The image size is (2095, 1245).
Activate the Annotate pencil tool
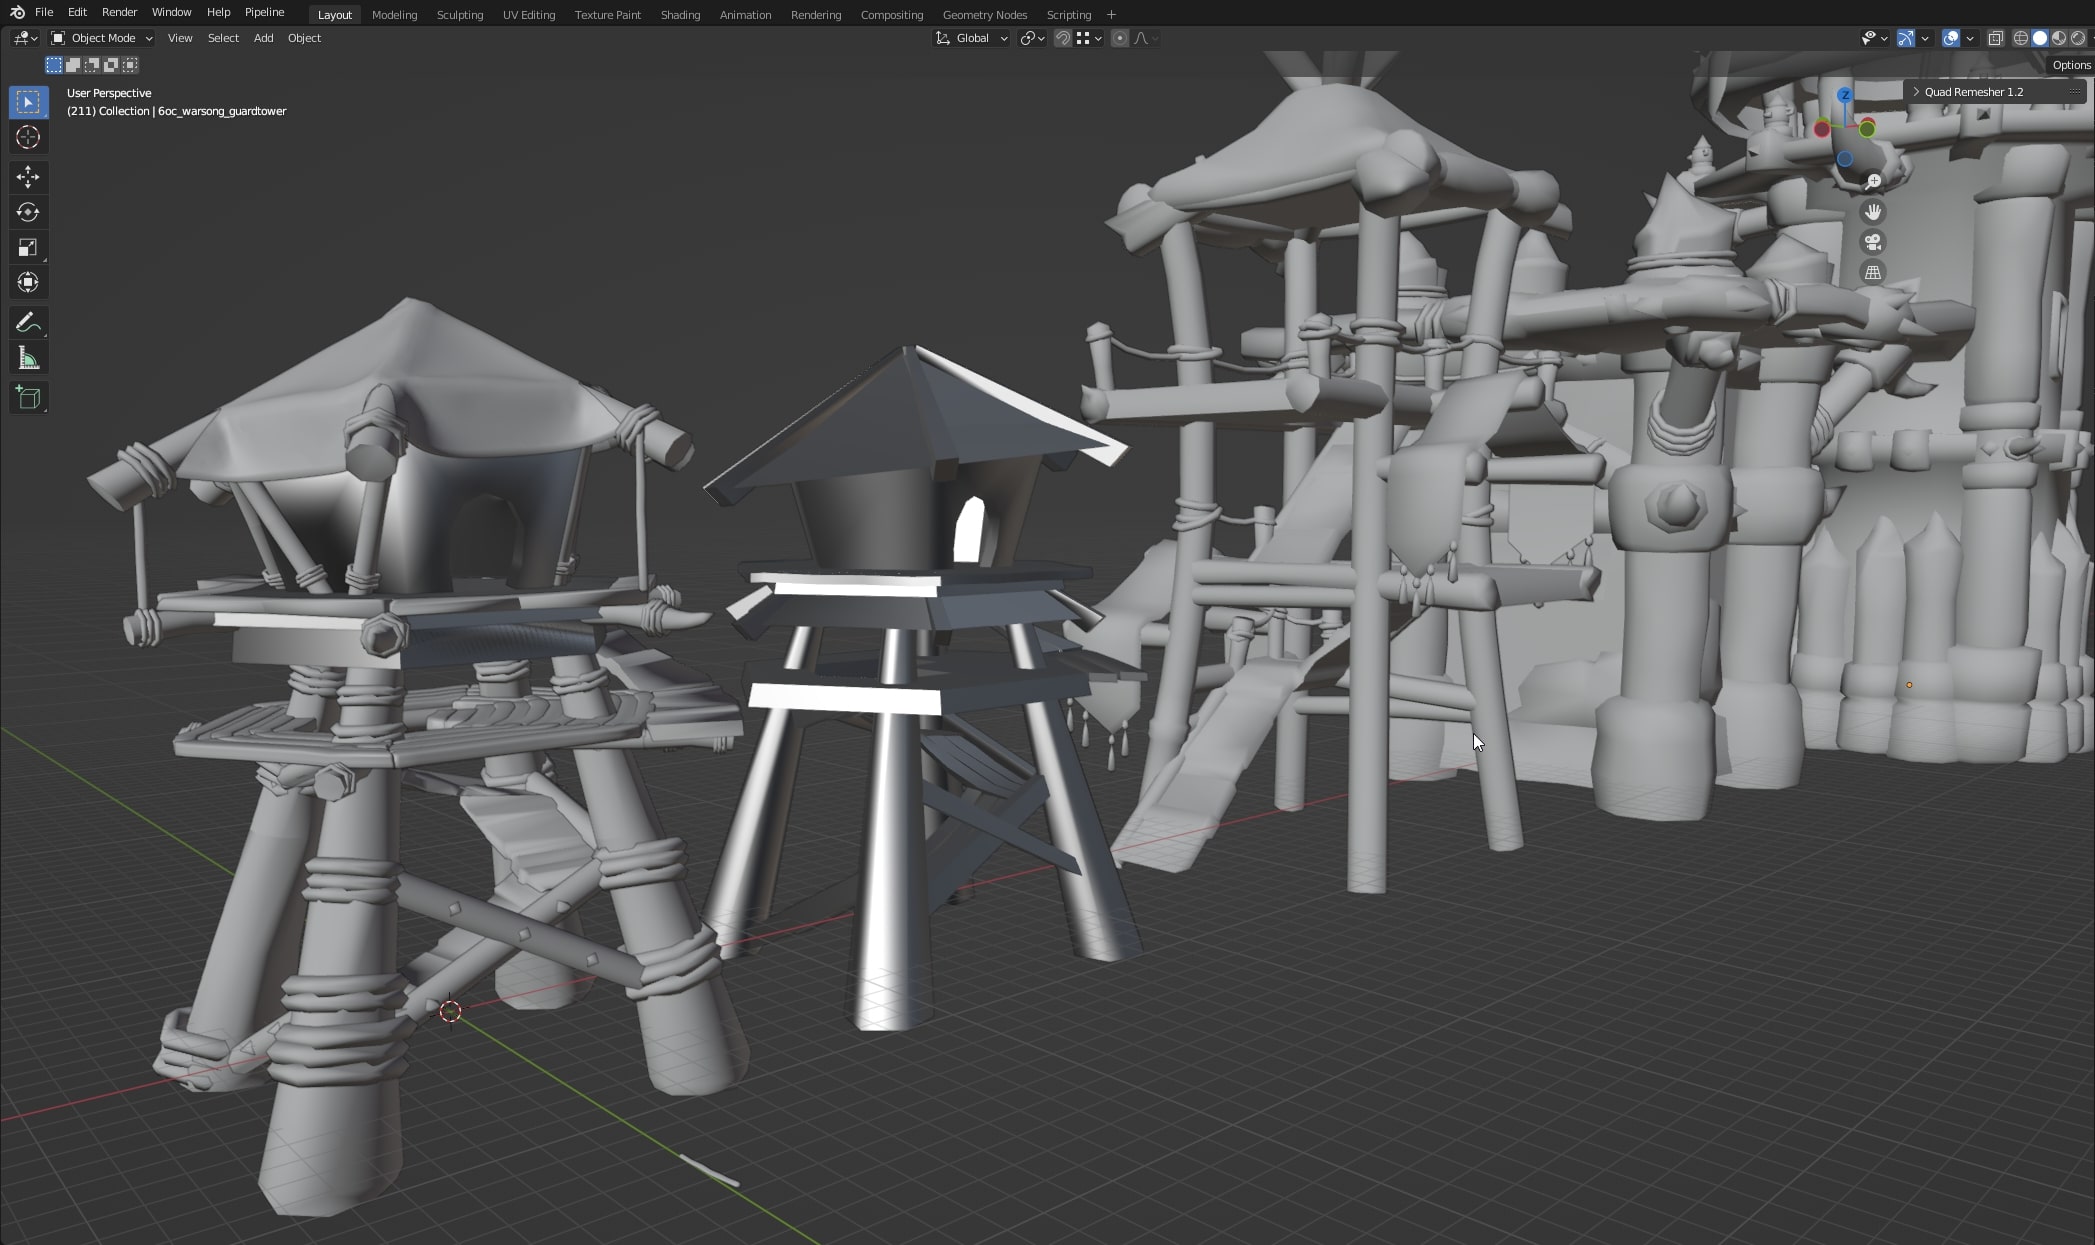[x=28, y=322]
